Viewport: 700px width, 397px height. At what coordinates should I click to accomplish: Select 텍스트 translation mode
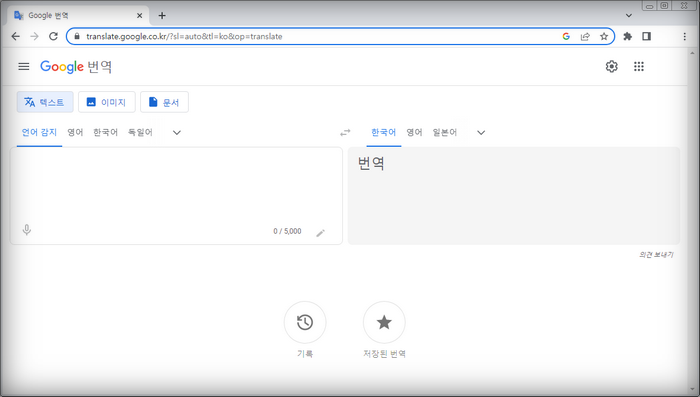click(45, 102)
